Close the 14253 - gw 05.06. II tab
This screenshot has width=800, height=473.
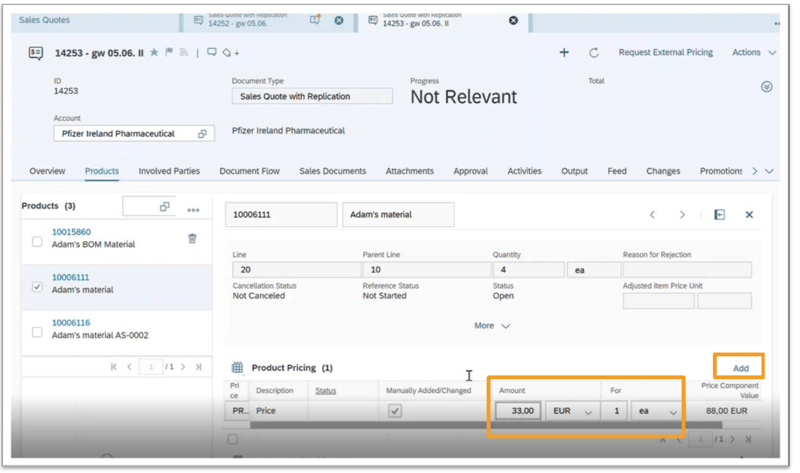[513, 20]
